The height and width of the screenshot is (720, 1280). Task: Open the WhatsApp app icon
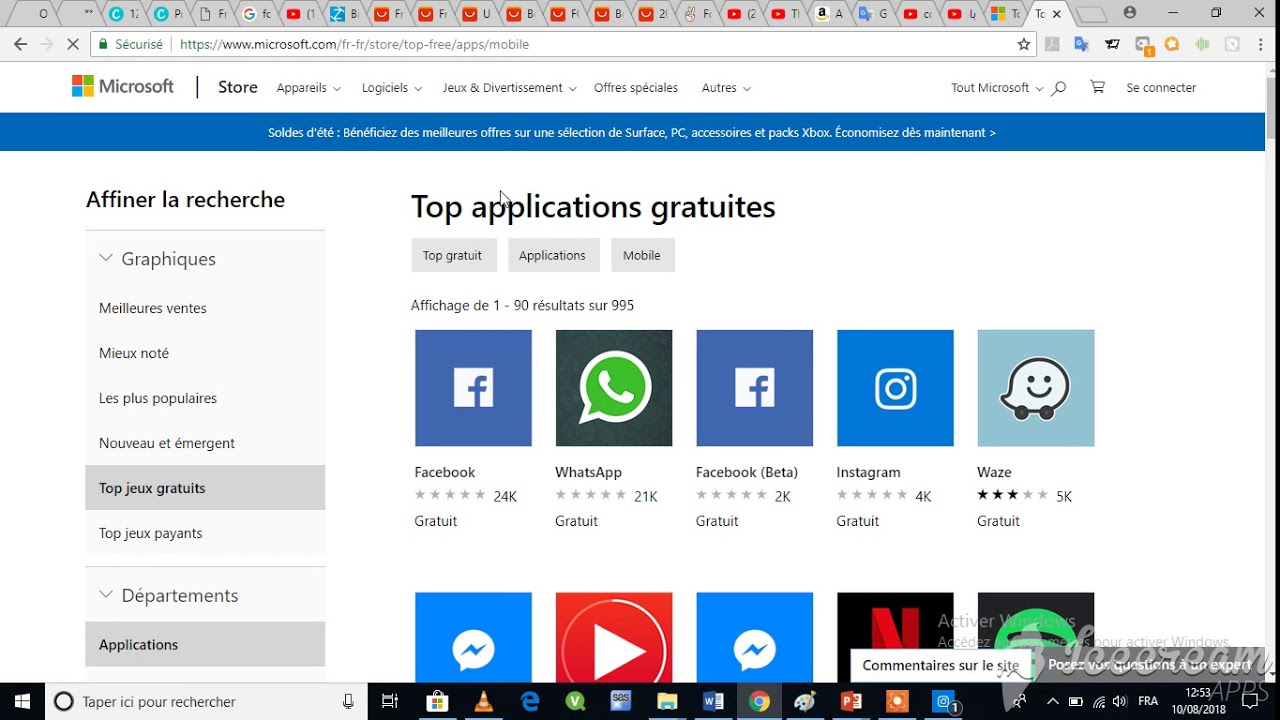(614, 388)
